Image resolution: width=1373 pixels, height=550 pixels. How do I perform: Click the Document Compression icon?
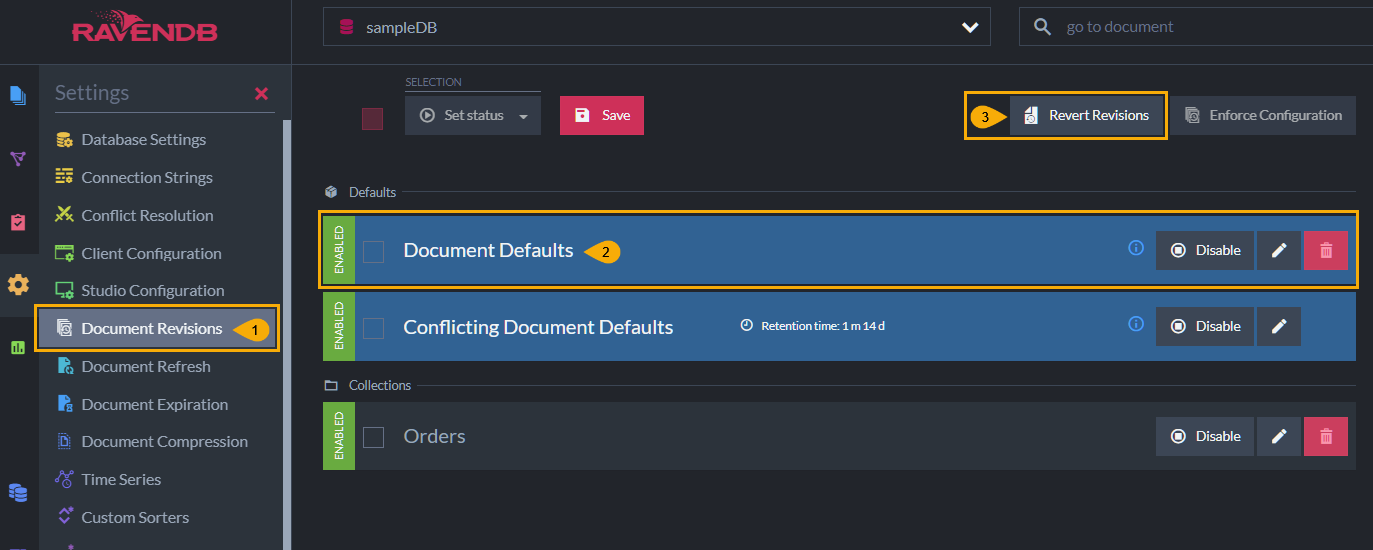click(64, 441)
